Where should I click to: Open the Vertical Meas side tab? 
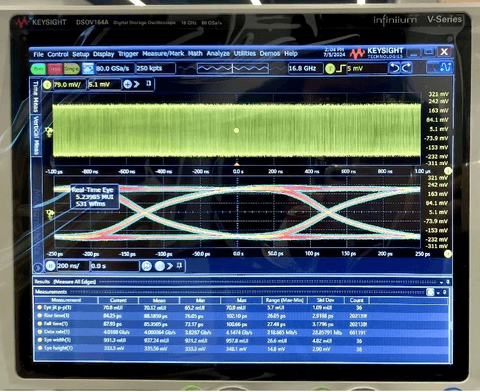point(36,135)
